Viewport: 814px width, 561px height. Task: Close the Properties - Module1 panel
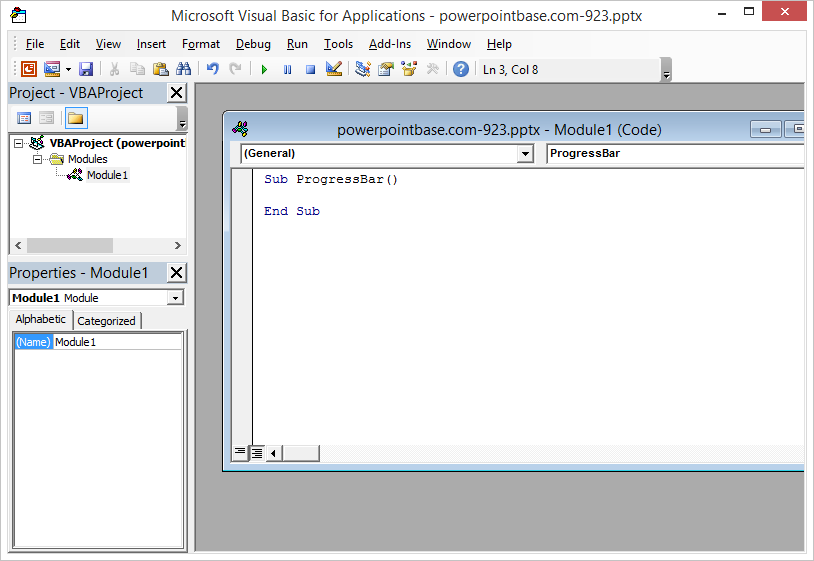tap(177, 272)
